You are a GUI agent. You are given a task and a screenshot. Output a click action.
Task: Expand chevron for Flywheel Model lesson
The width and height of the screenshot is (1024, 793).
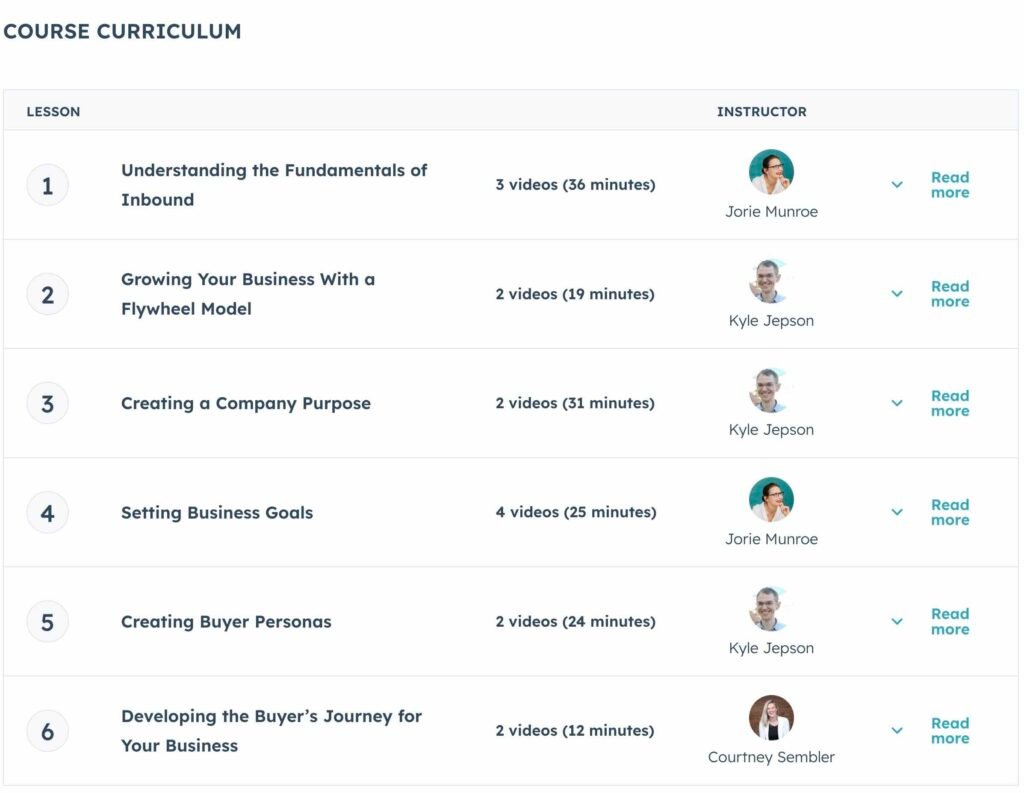[x=897, y=294]
